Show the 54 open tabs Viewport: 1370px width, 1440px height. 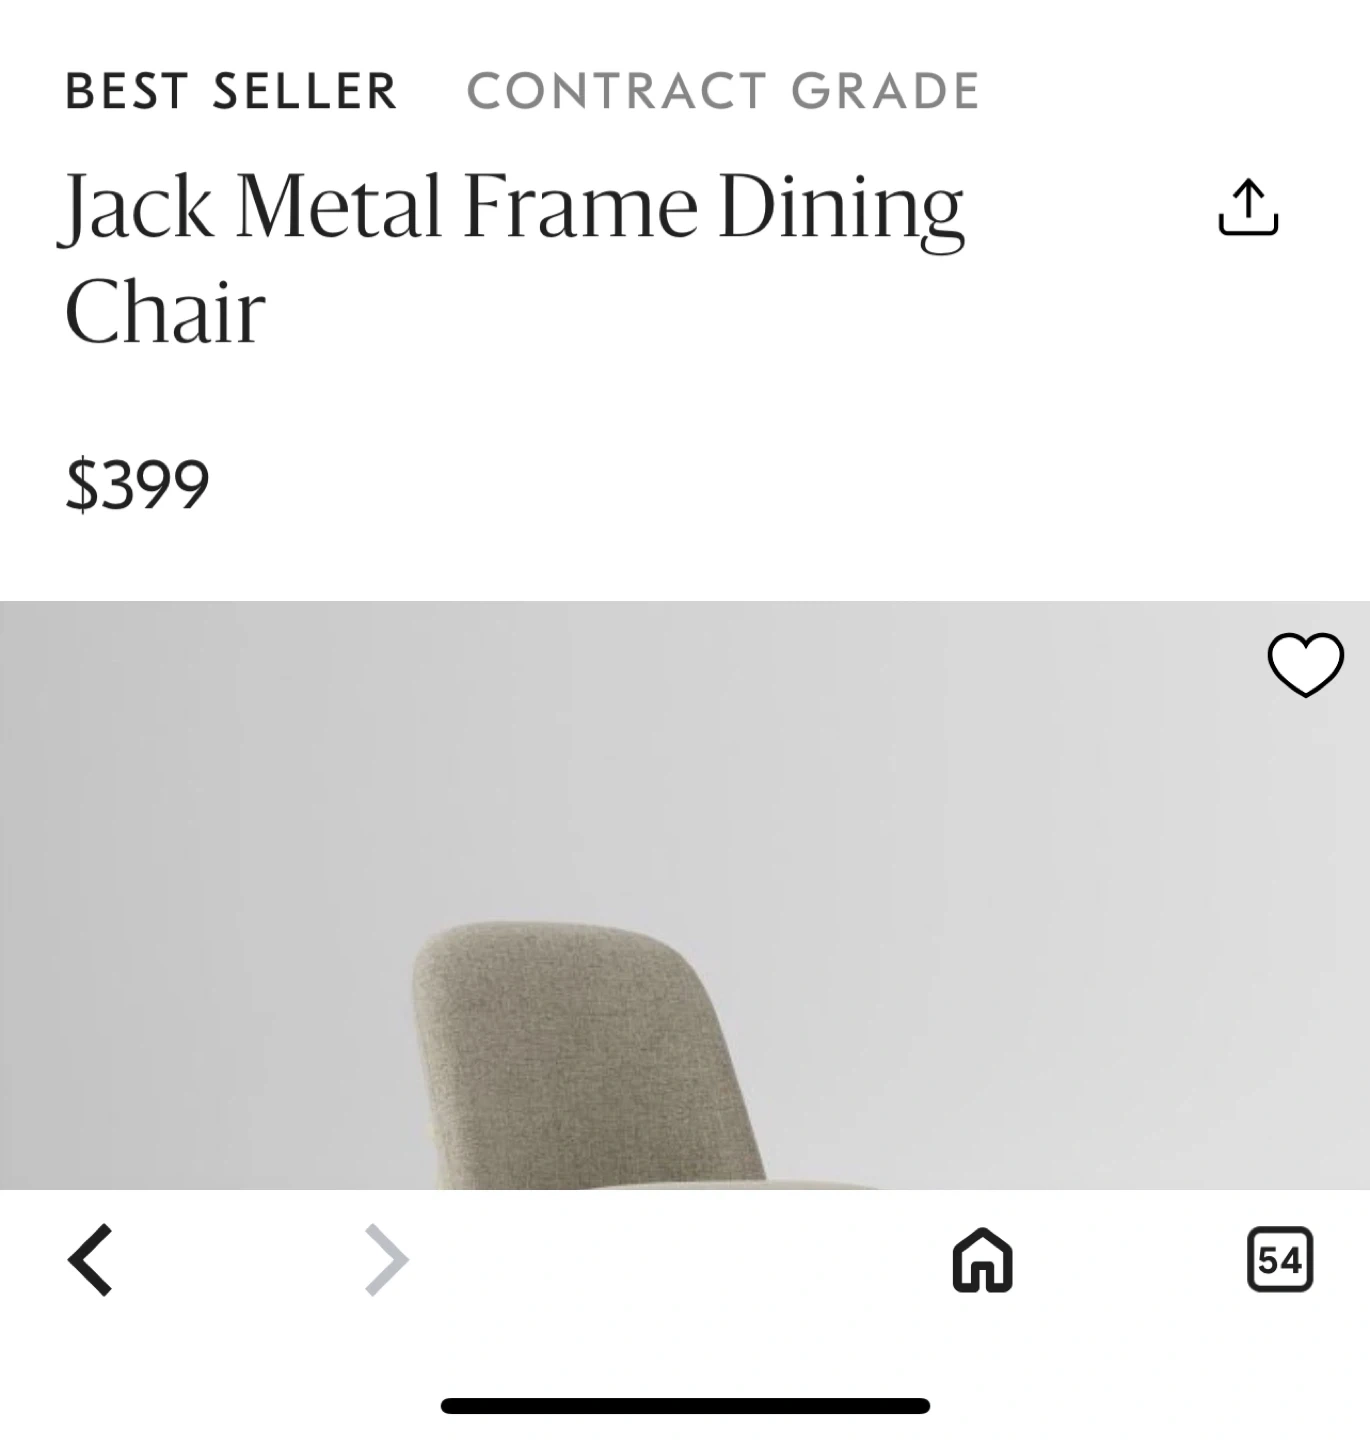1280,1260
